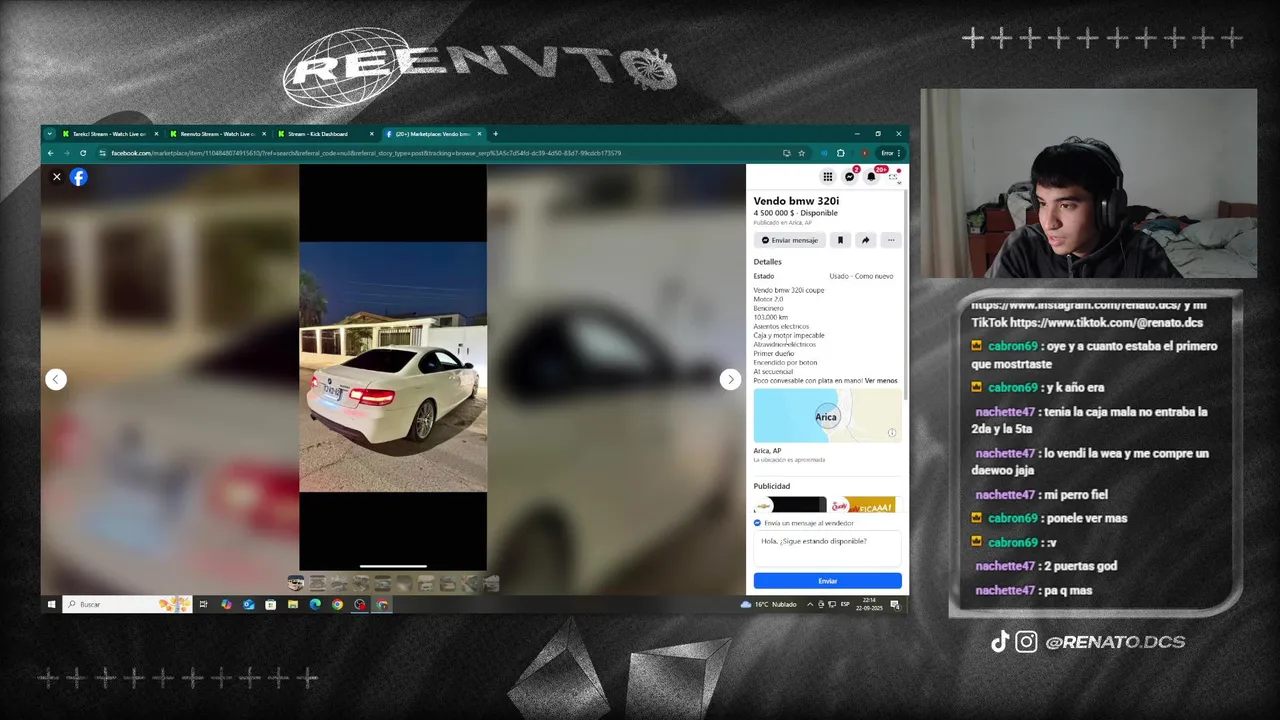Open the listing's three-dot more options

890,240
